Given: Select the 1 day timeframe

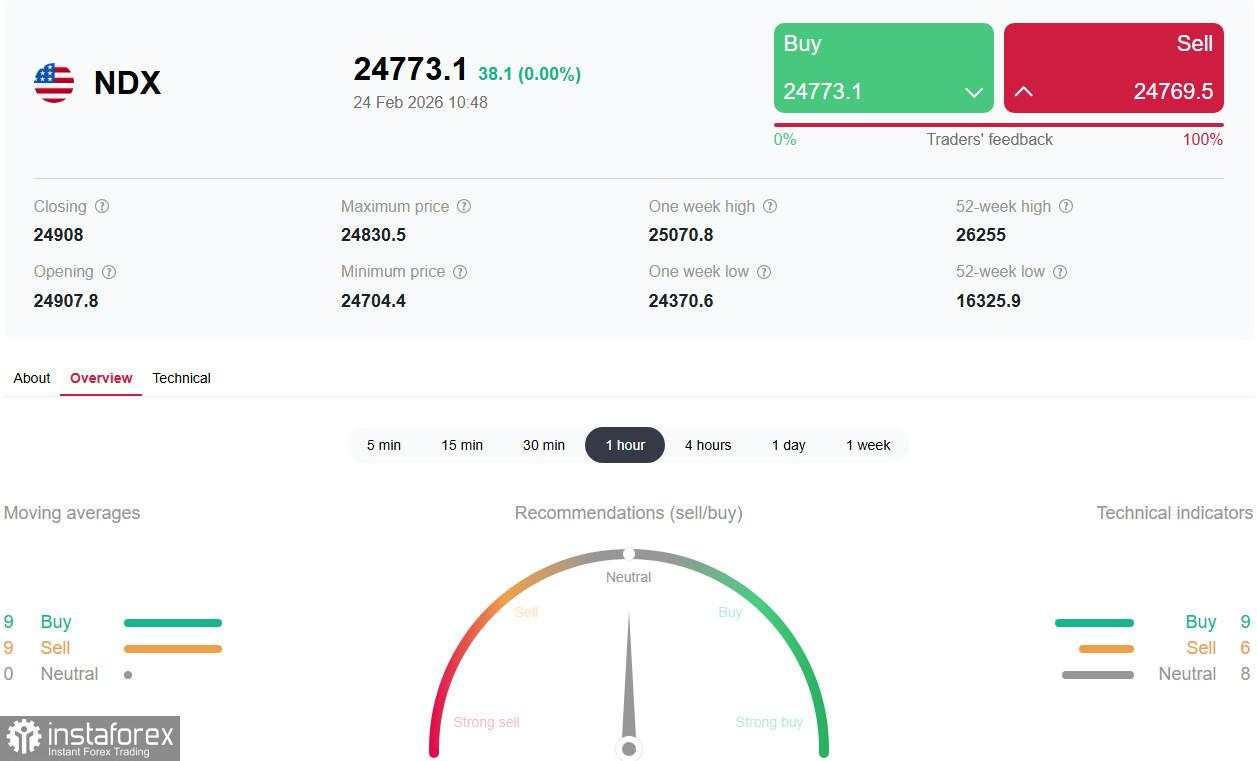Looking at the screenshot, I should (x=788, y=445).
